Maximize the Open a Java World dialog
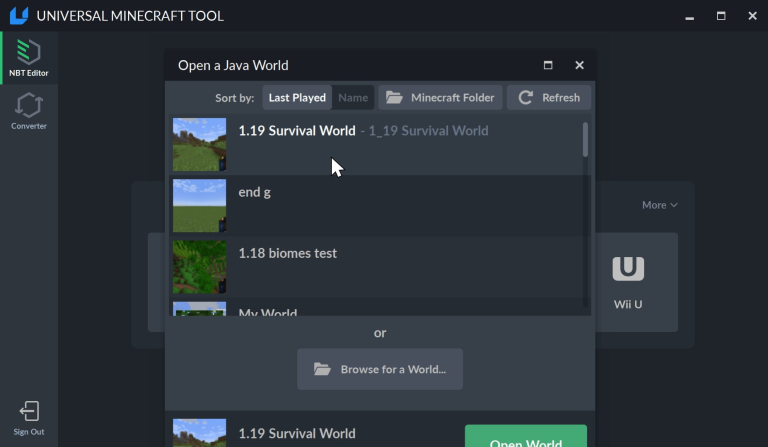 (548, 65)
